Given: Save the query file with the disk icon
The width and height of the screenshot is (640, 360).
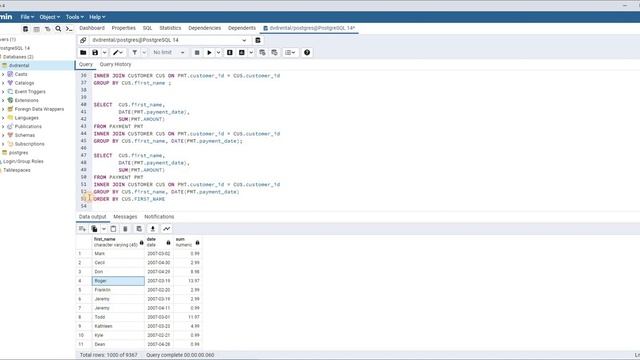Looking at the screenshot, I should point(95,53).
